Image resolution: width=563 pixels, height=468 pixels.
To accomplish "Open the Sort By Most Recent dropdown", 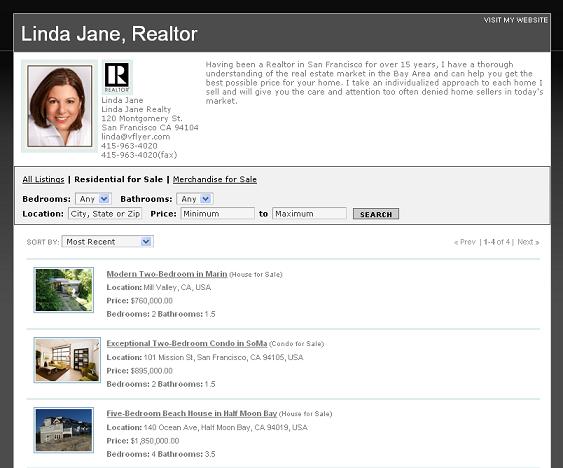I will (108, 242).
